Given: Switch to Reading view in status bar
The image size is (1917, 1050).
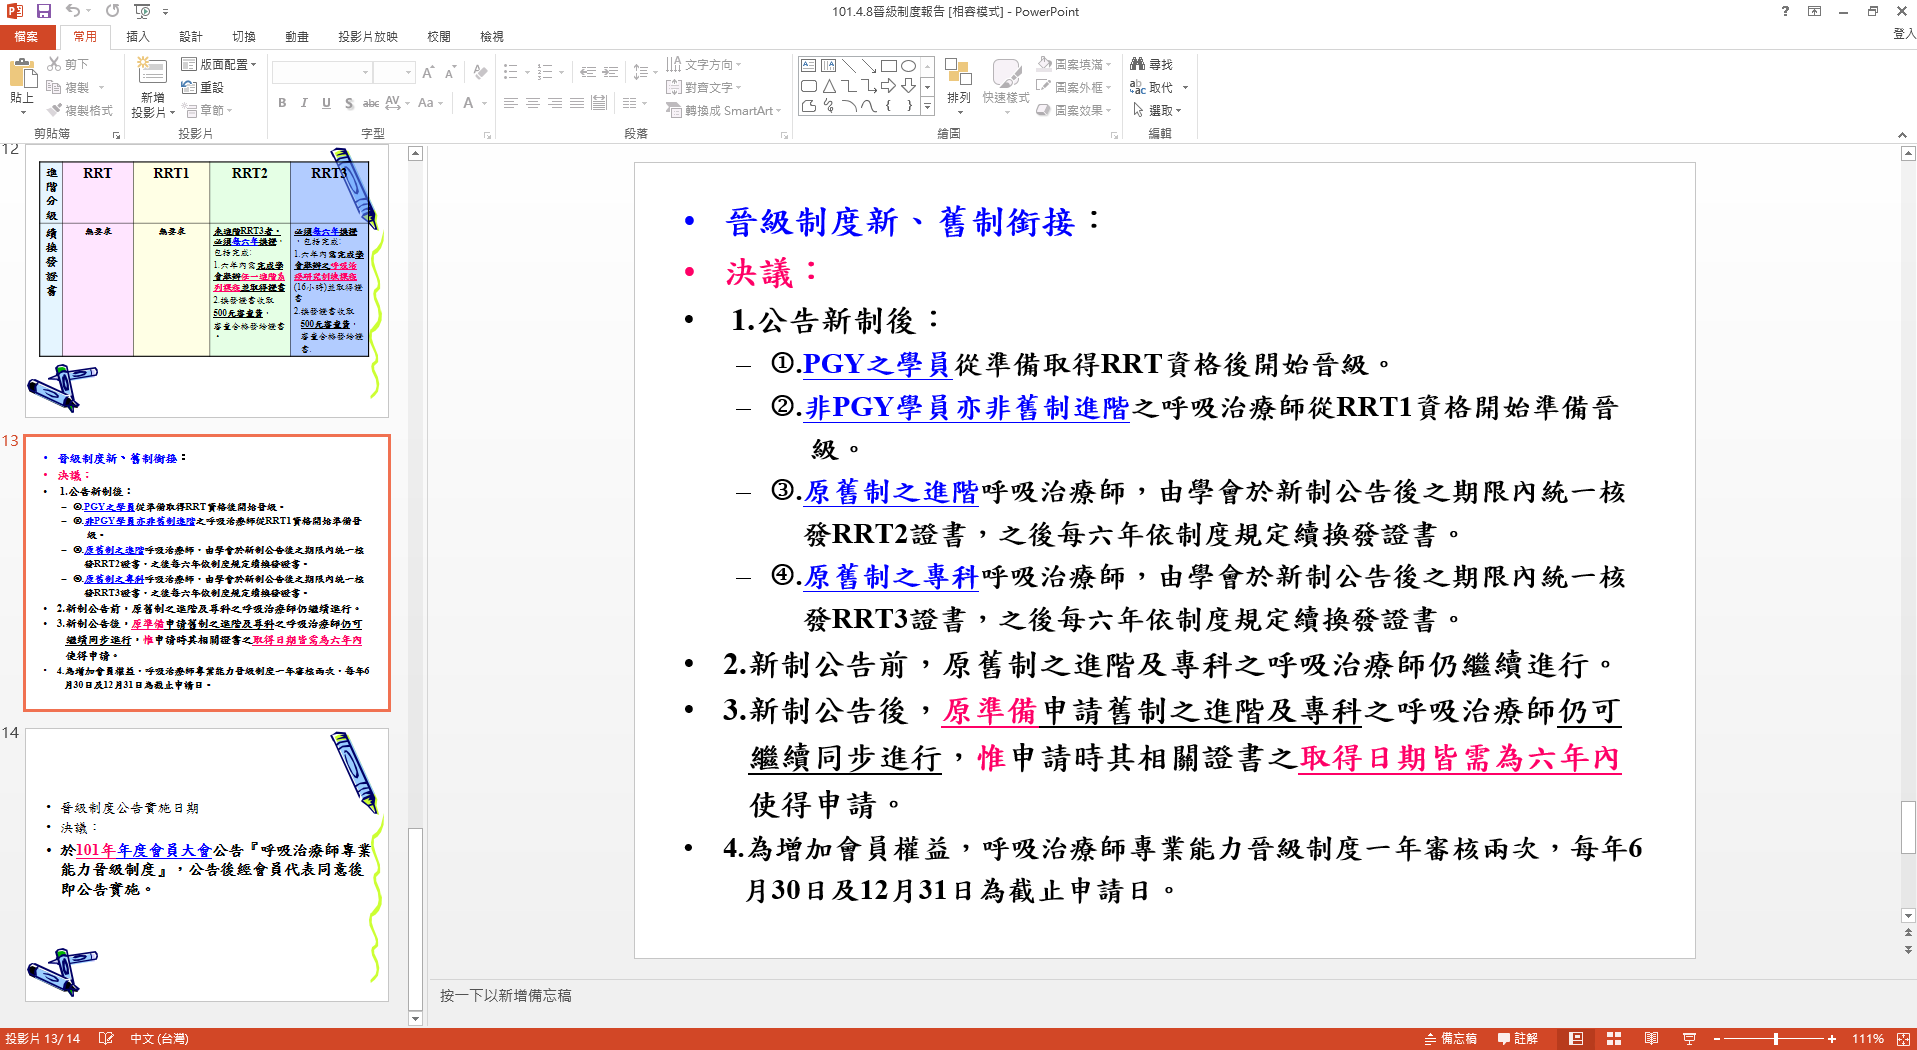Looking at the screenshot, I should pyautogui.click(x=1651, y=1039).
